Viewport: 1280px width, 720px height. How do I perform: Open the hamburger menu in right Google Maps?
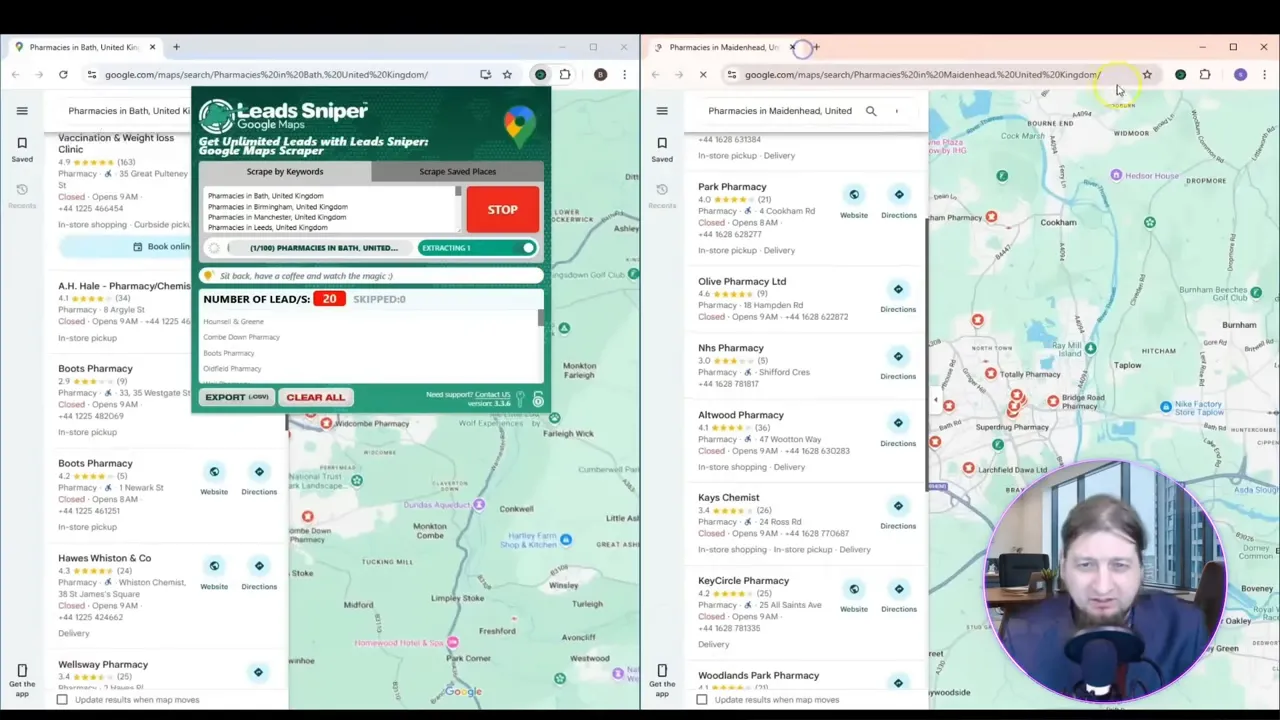tap(662, 111)
